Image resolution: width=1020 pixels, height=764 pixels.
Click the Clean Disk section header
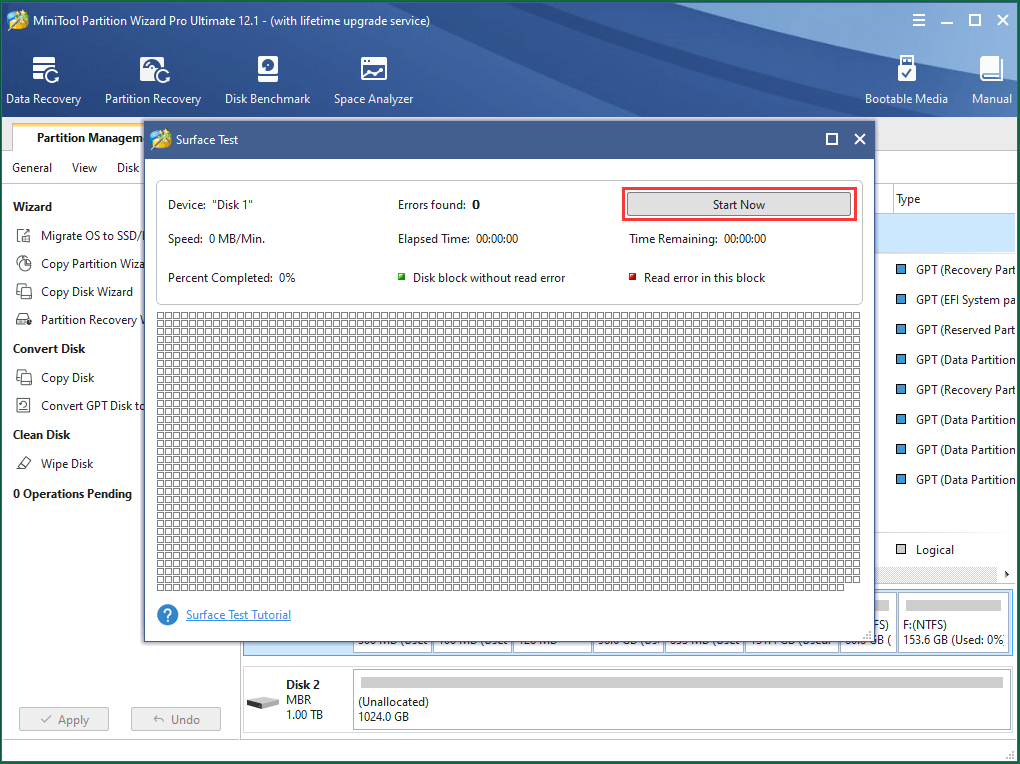(x=42, y=435)
